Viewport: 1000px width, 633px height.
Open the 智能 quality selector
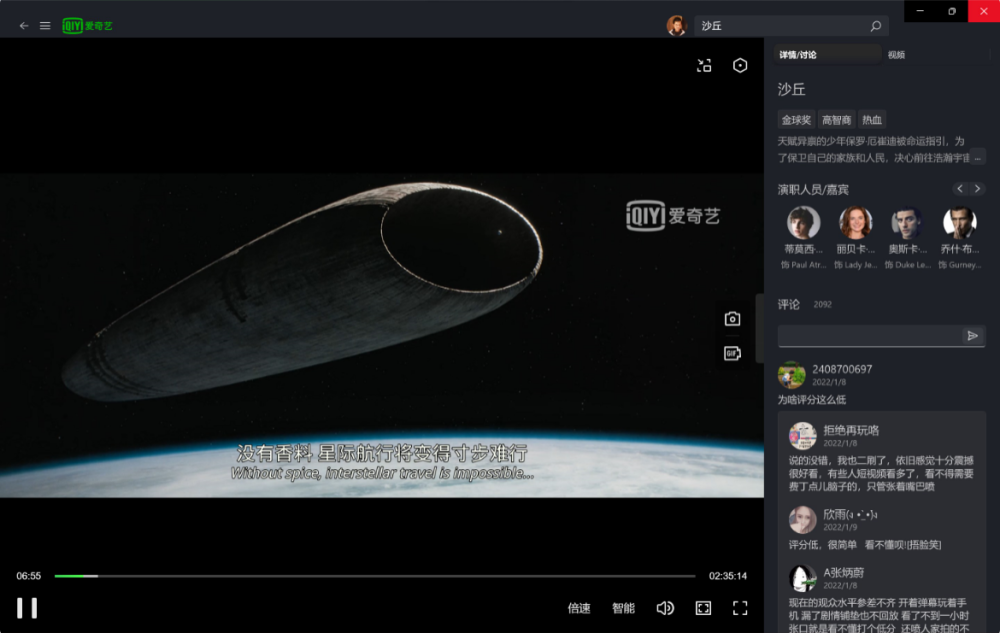(623, 608)
